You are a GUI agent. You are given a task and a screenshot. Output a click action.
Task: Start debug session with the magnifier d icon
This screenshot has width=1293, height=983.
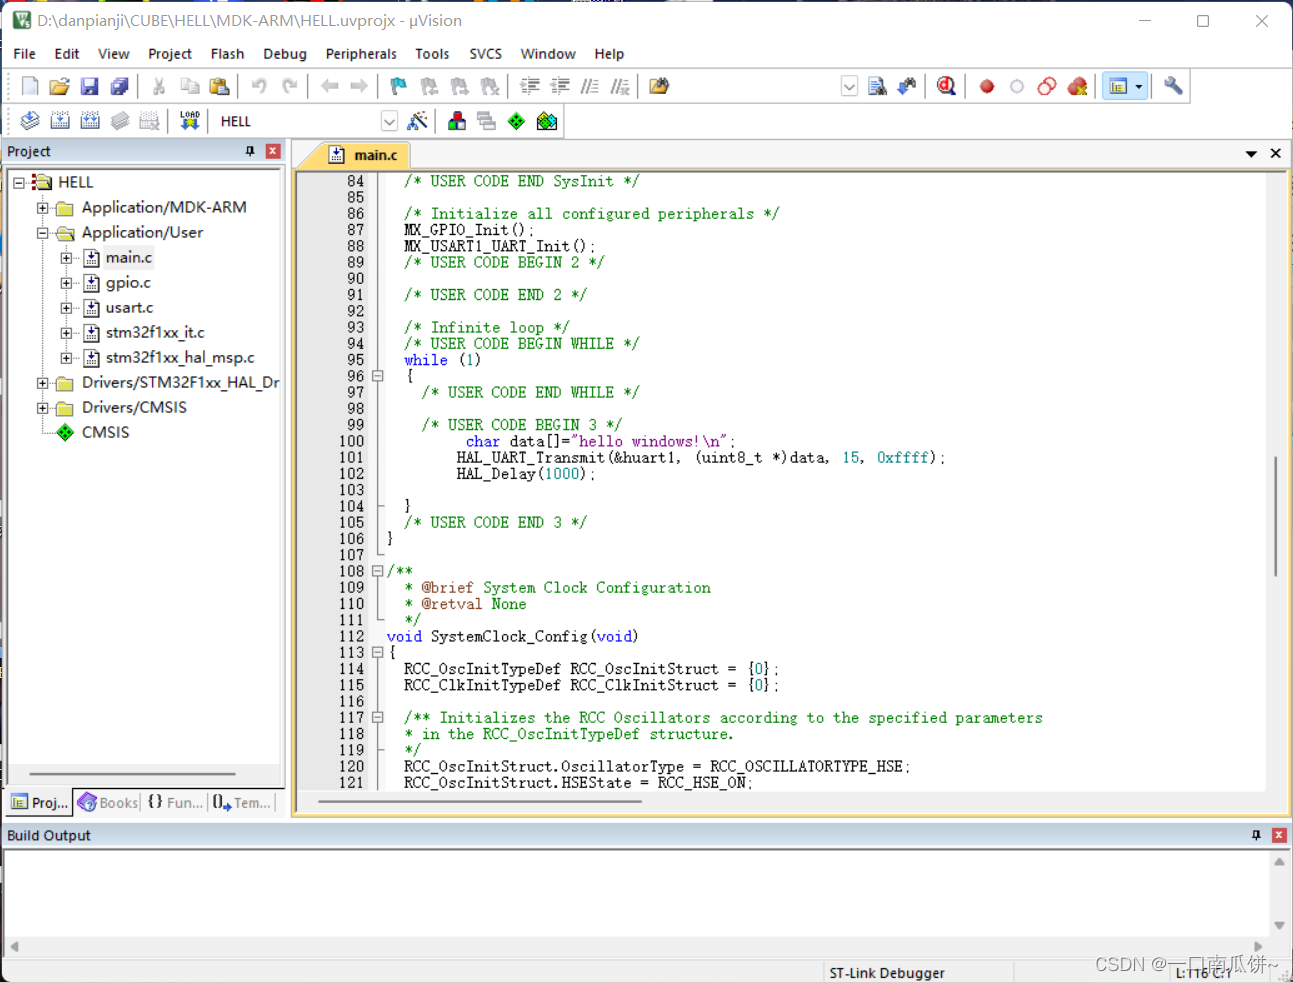coord(946,86)
